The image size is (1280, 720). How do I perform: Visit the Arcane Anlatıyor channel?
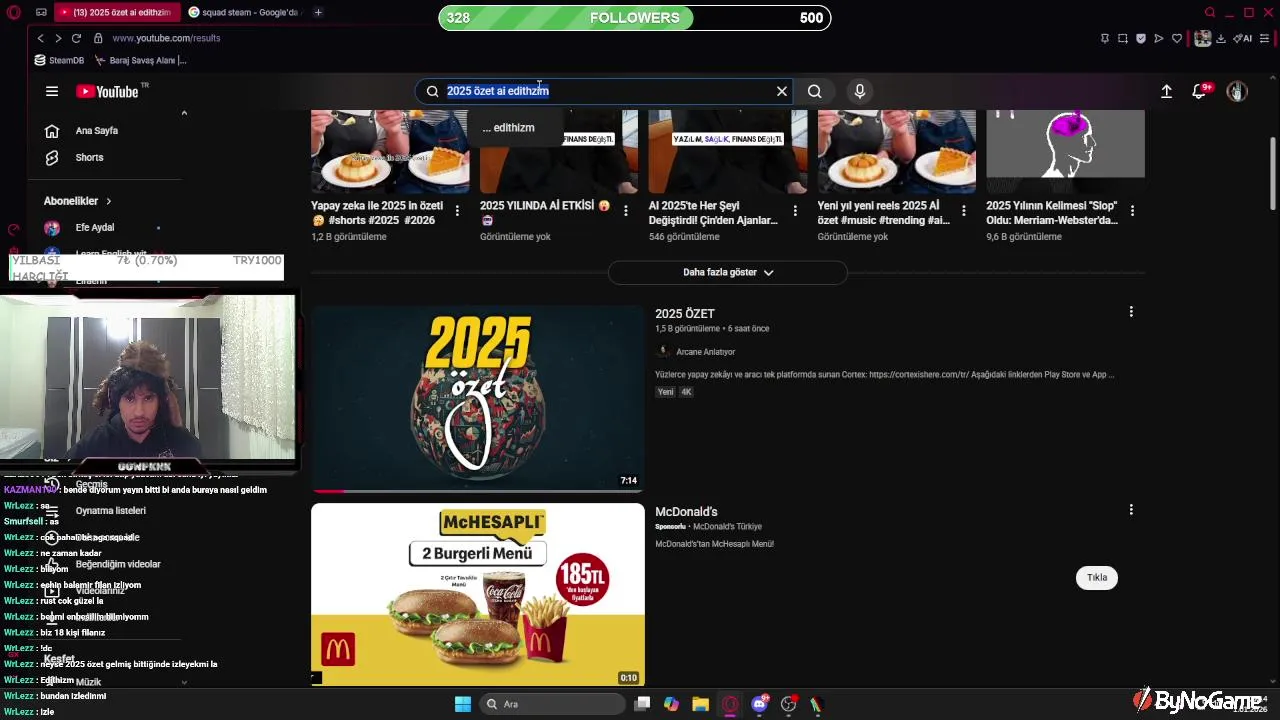705,352
